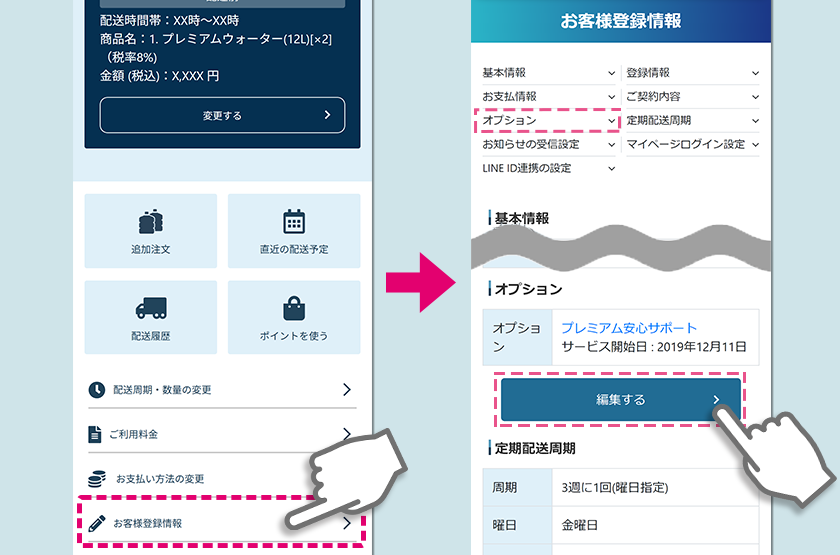This screenshot has width=840, height=555.
Task: Tap the ポイントを使う shopping bag icon
Action: click(x=293, y=309)
